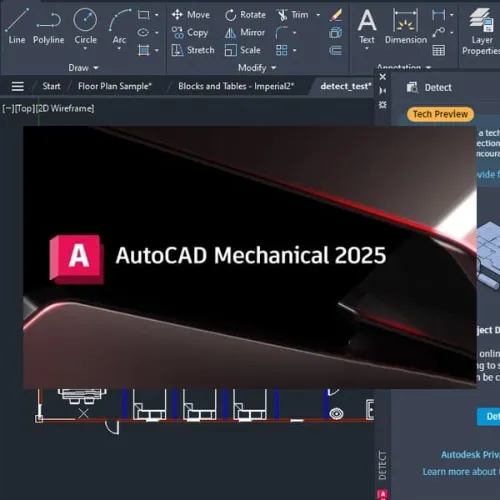
Task: Click the Hatch tool icon
Action: coord(143,50)
